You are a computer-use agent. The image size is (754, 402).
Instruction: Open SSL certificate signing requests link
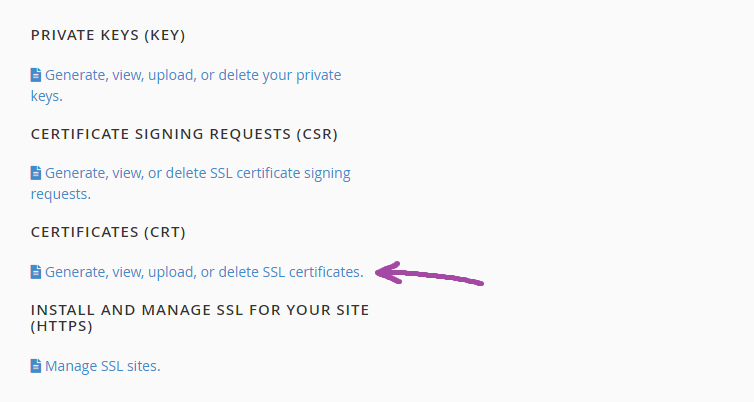197,173
